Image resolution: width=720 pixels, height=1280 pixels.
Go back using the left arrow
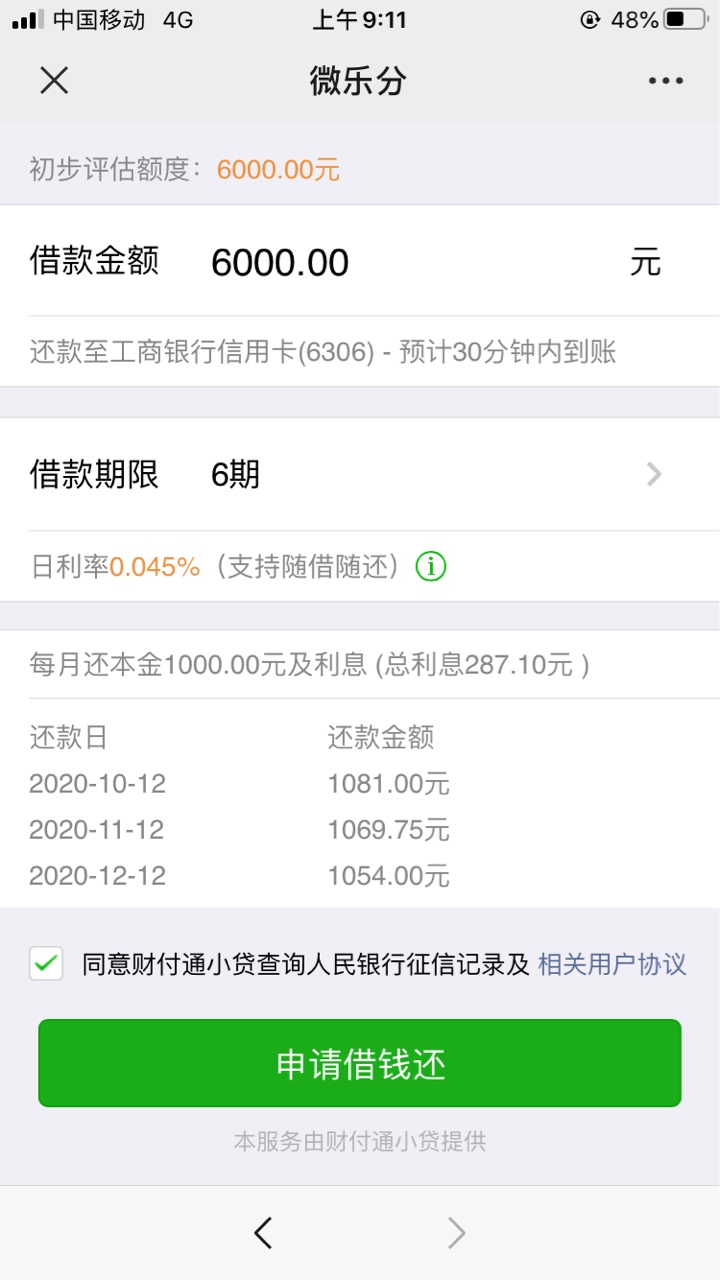pyautogui.click(x=263, y=1233)
